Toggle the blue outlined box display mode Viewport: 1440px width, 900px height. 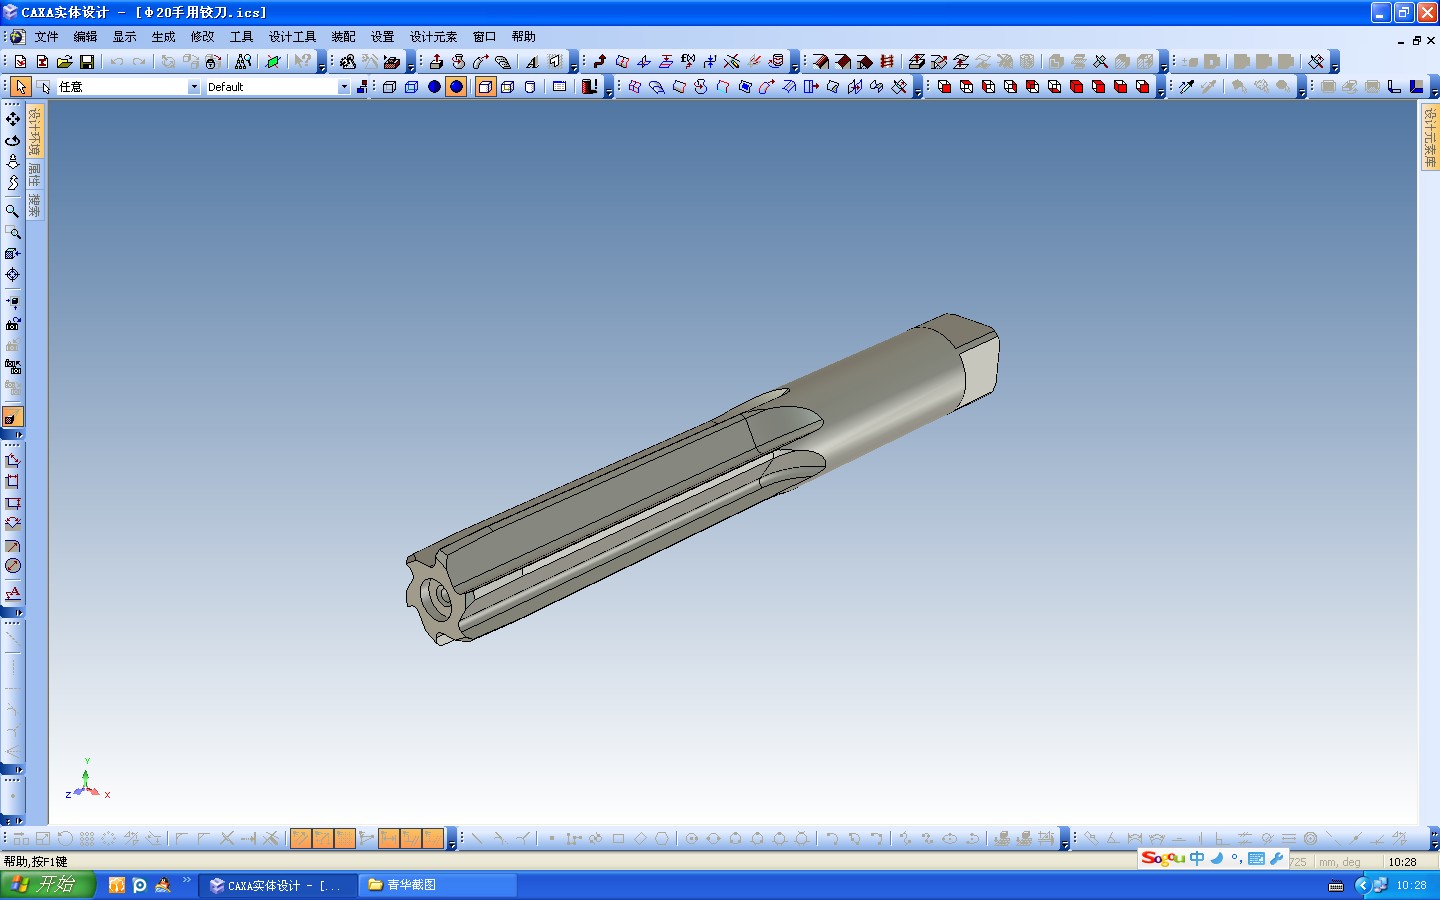[412, 87]
